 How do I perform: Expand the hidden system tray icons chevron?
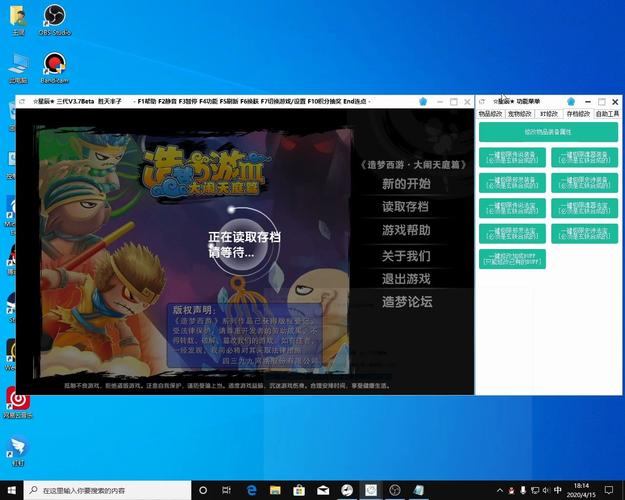500,490
